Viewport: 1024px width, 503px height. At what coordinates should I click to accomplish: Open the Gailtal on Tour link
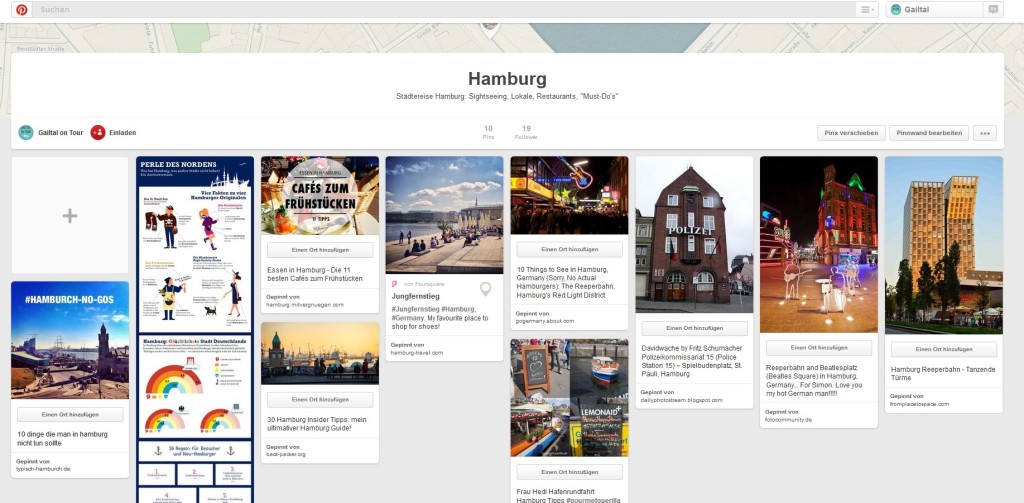61,133
